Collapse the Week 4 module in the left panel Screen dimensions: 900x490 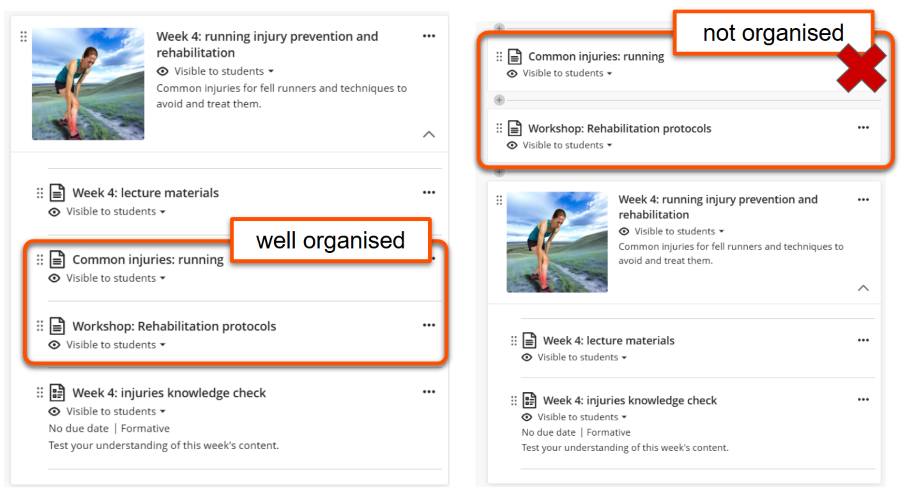click(429, 133)
